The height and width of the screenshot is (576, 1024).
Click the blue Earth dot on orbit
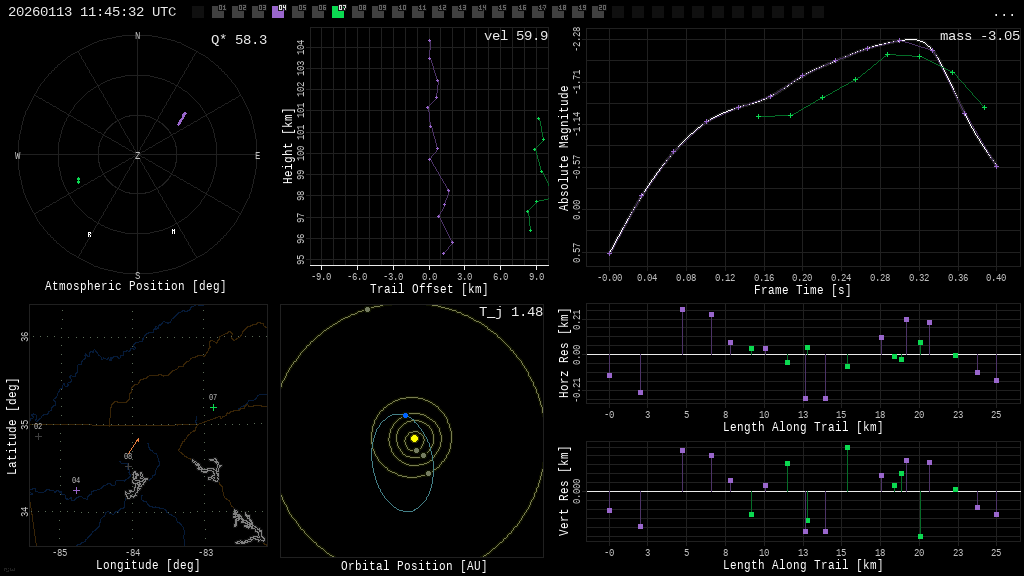pyautogui.click(x=405, y=415)
